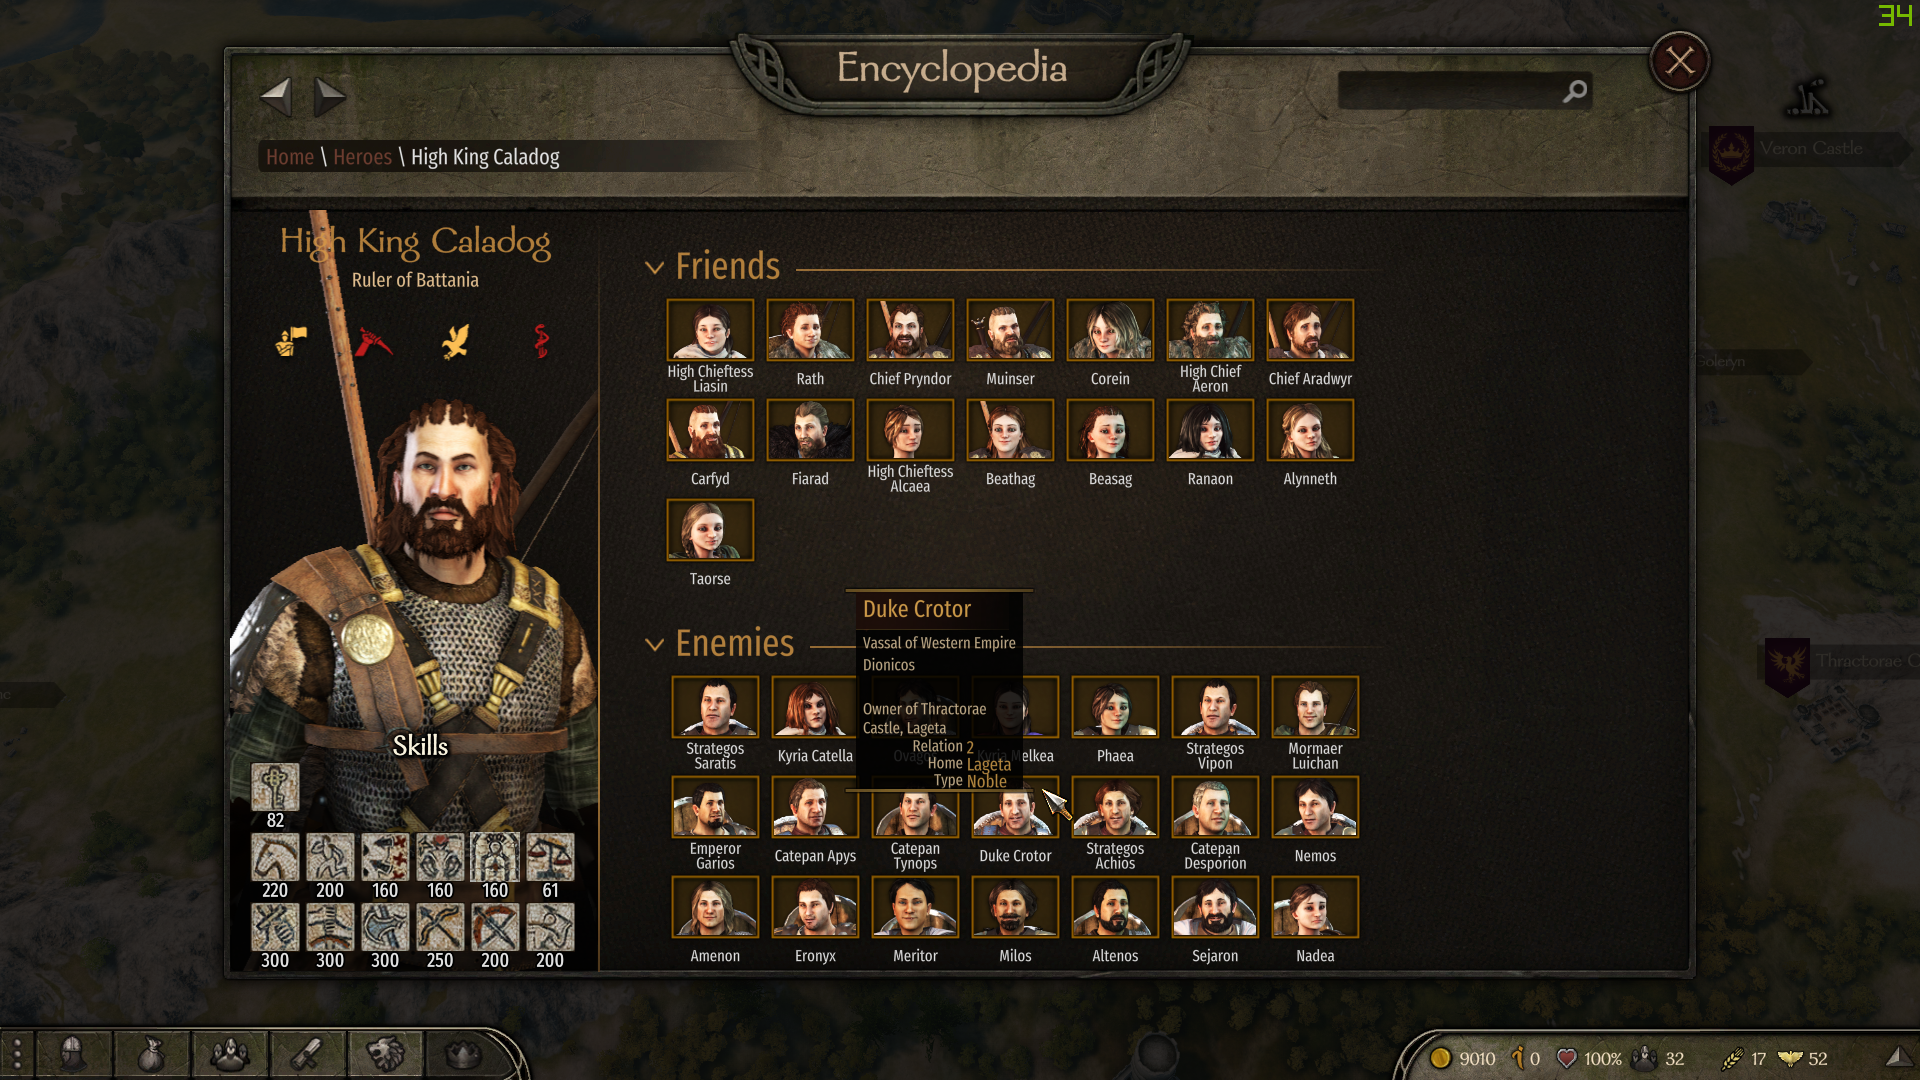This screenshot has width=1920, height=1080.
Task: Open High Chieftess Liasin portrait
Action: click(x=710, y=329)
